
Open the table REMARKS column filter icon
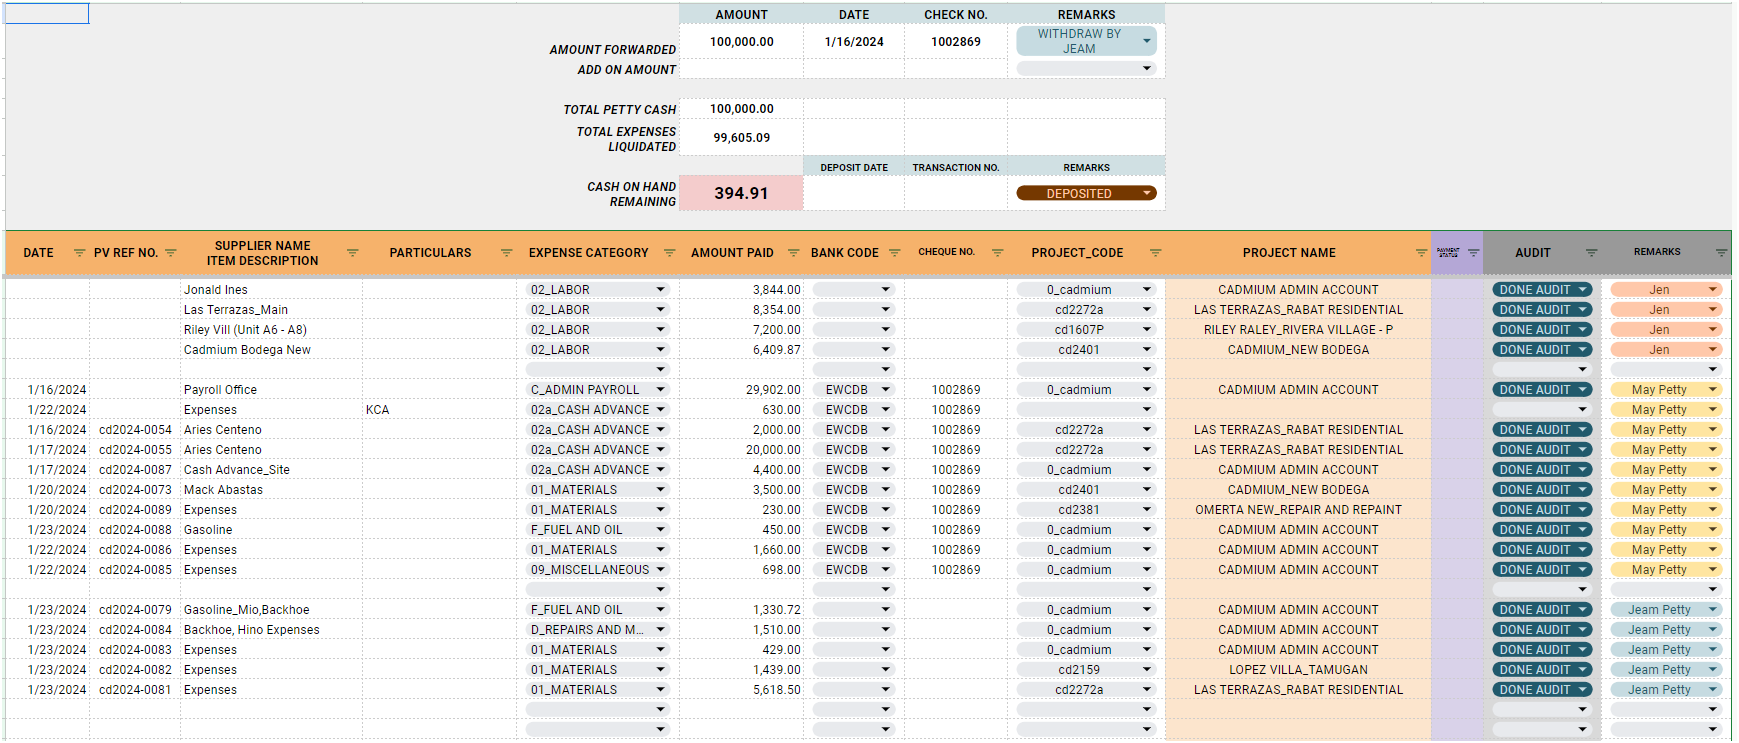coord(1721,253)
